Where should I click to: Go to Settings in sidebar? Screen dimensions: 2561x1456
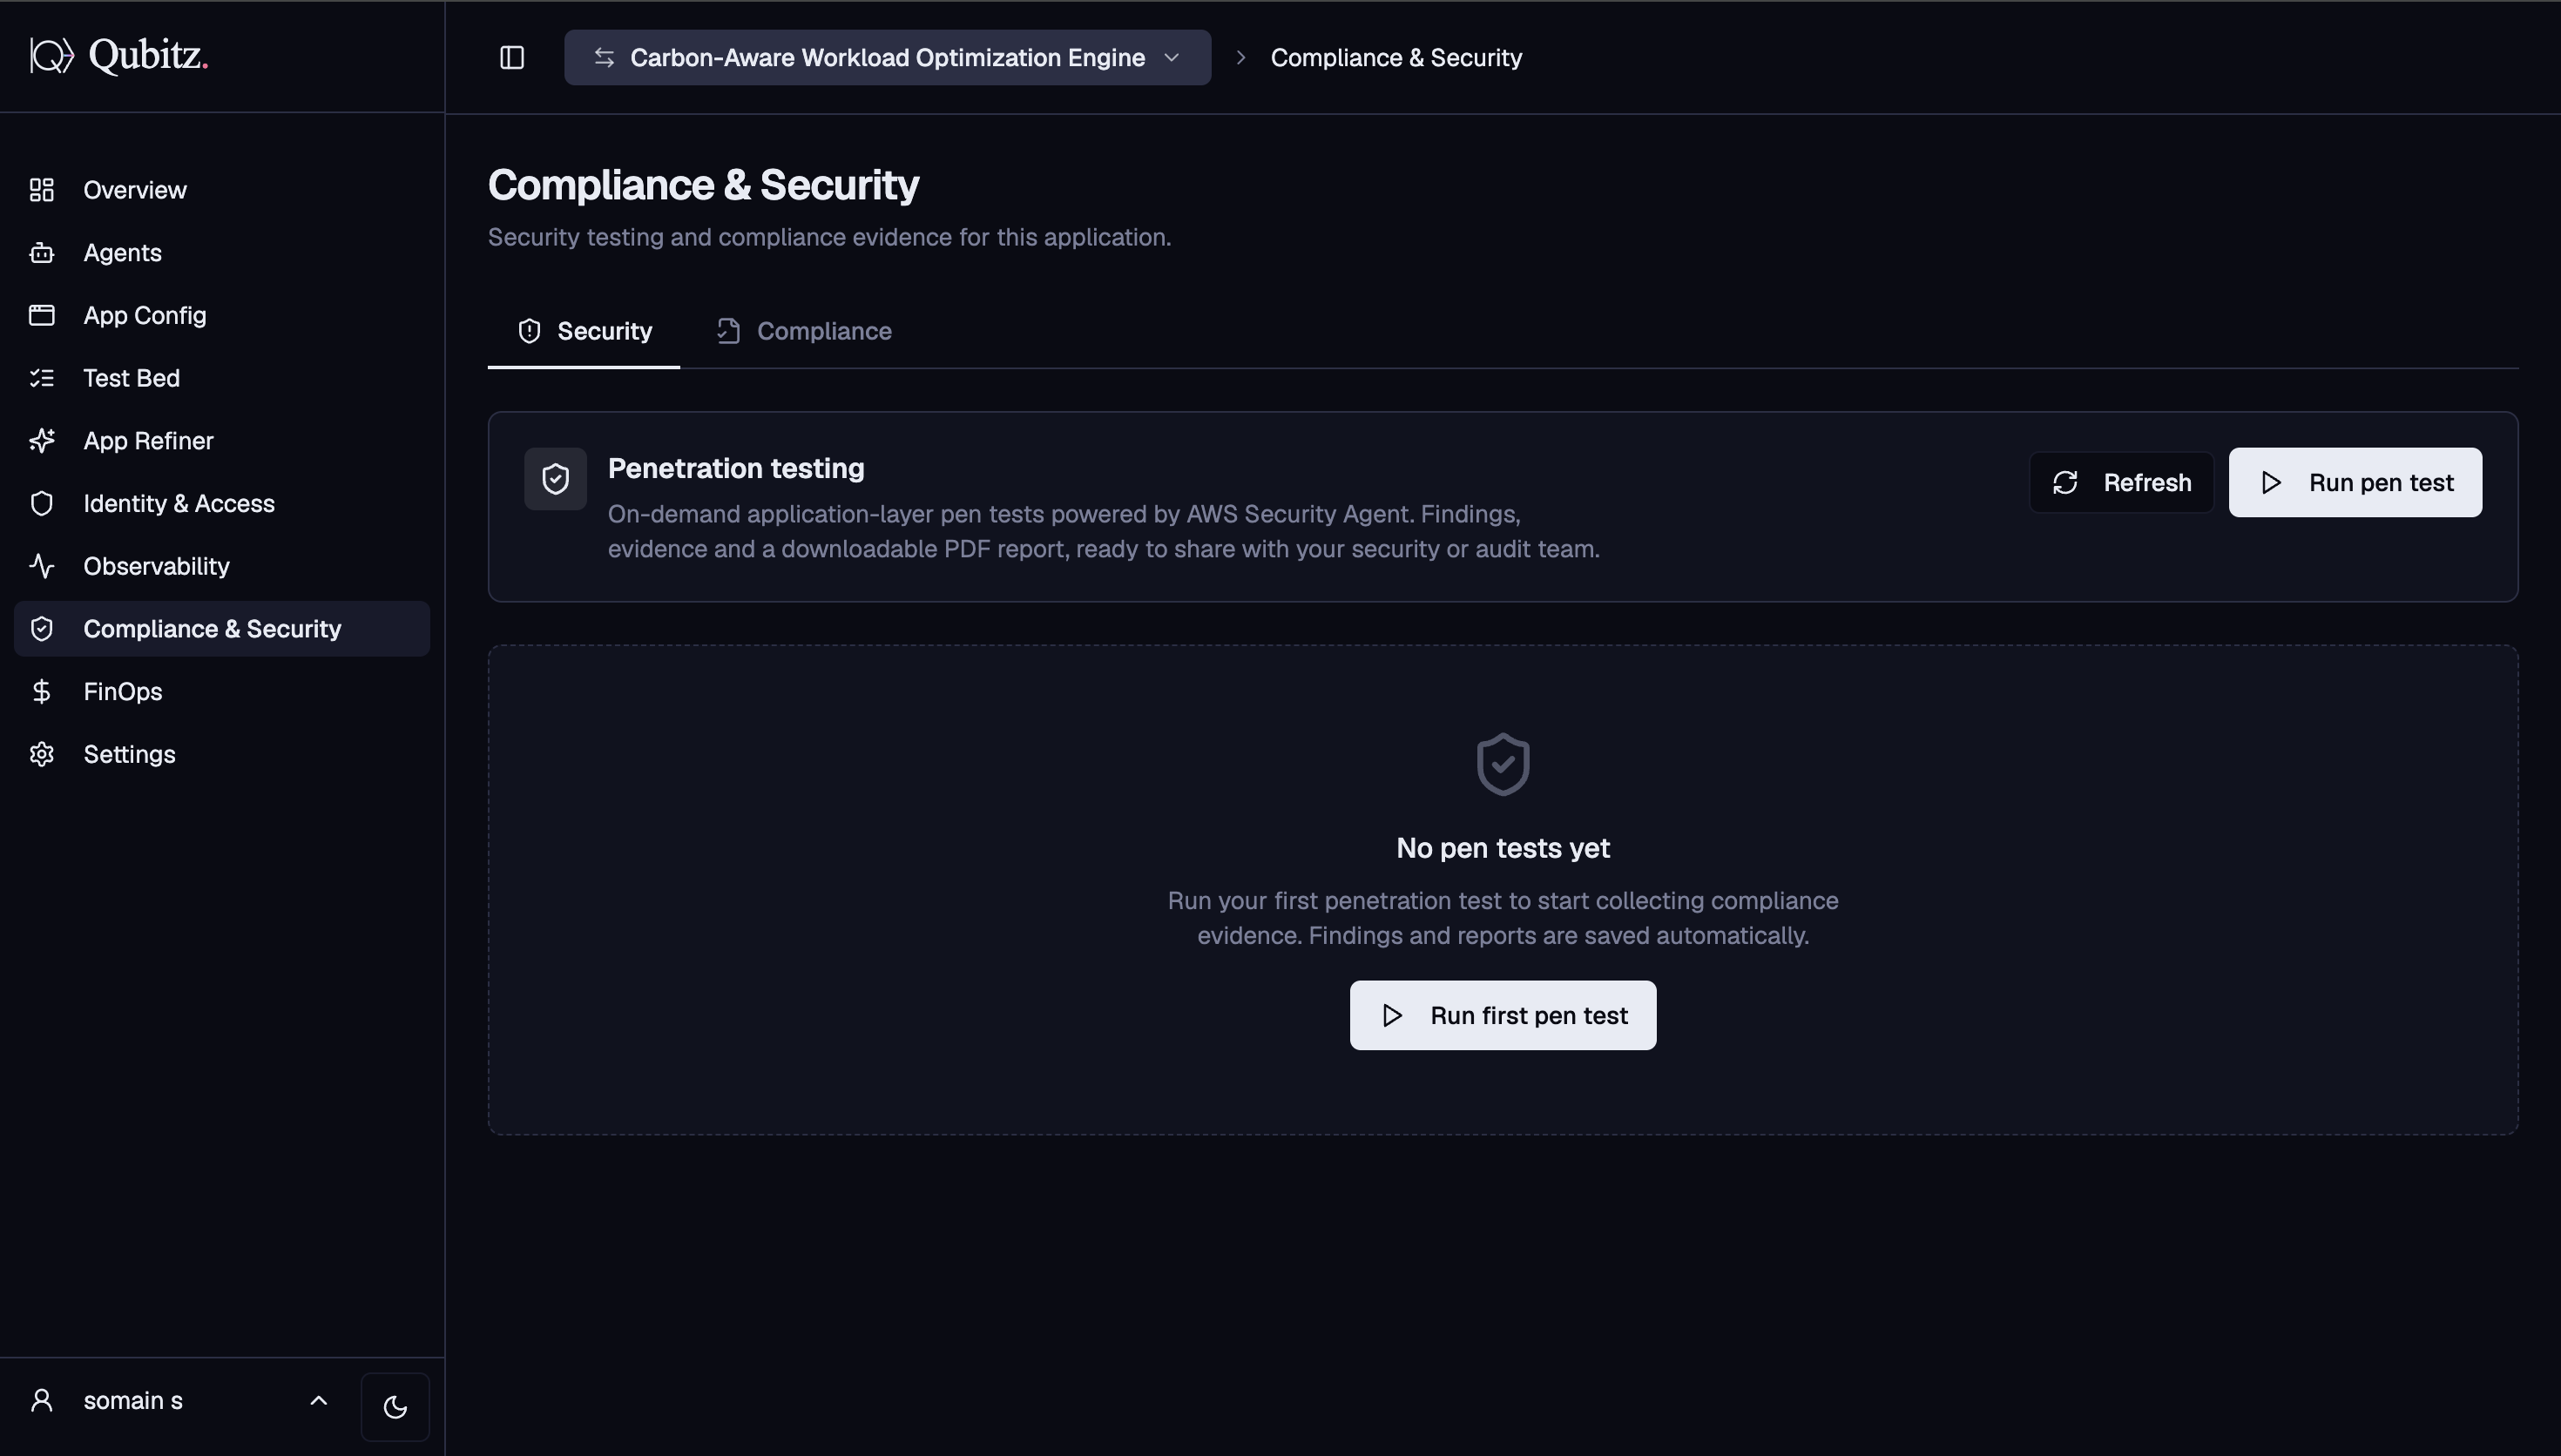click(222, 754)
